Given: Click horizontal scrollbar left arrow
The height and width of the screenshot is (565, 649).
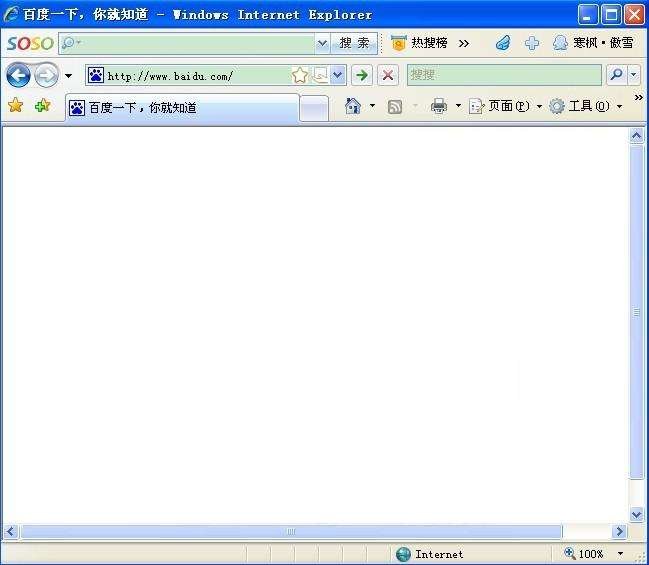Looking at the screenshot, I should coord(10,531).
